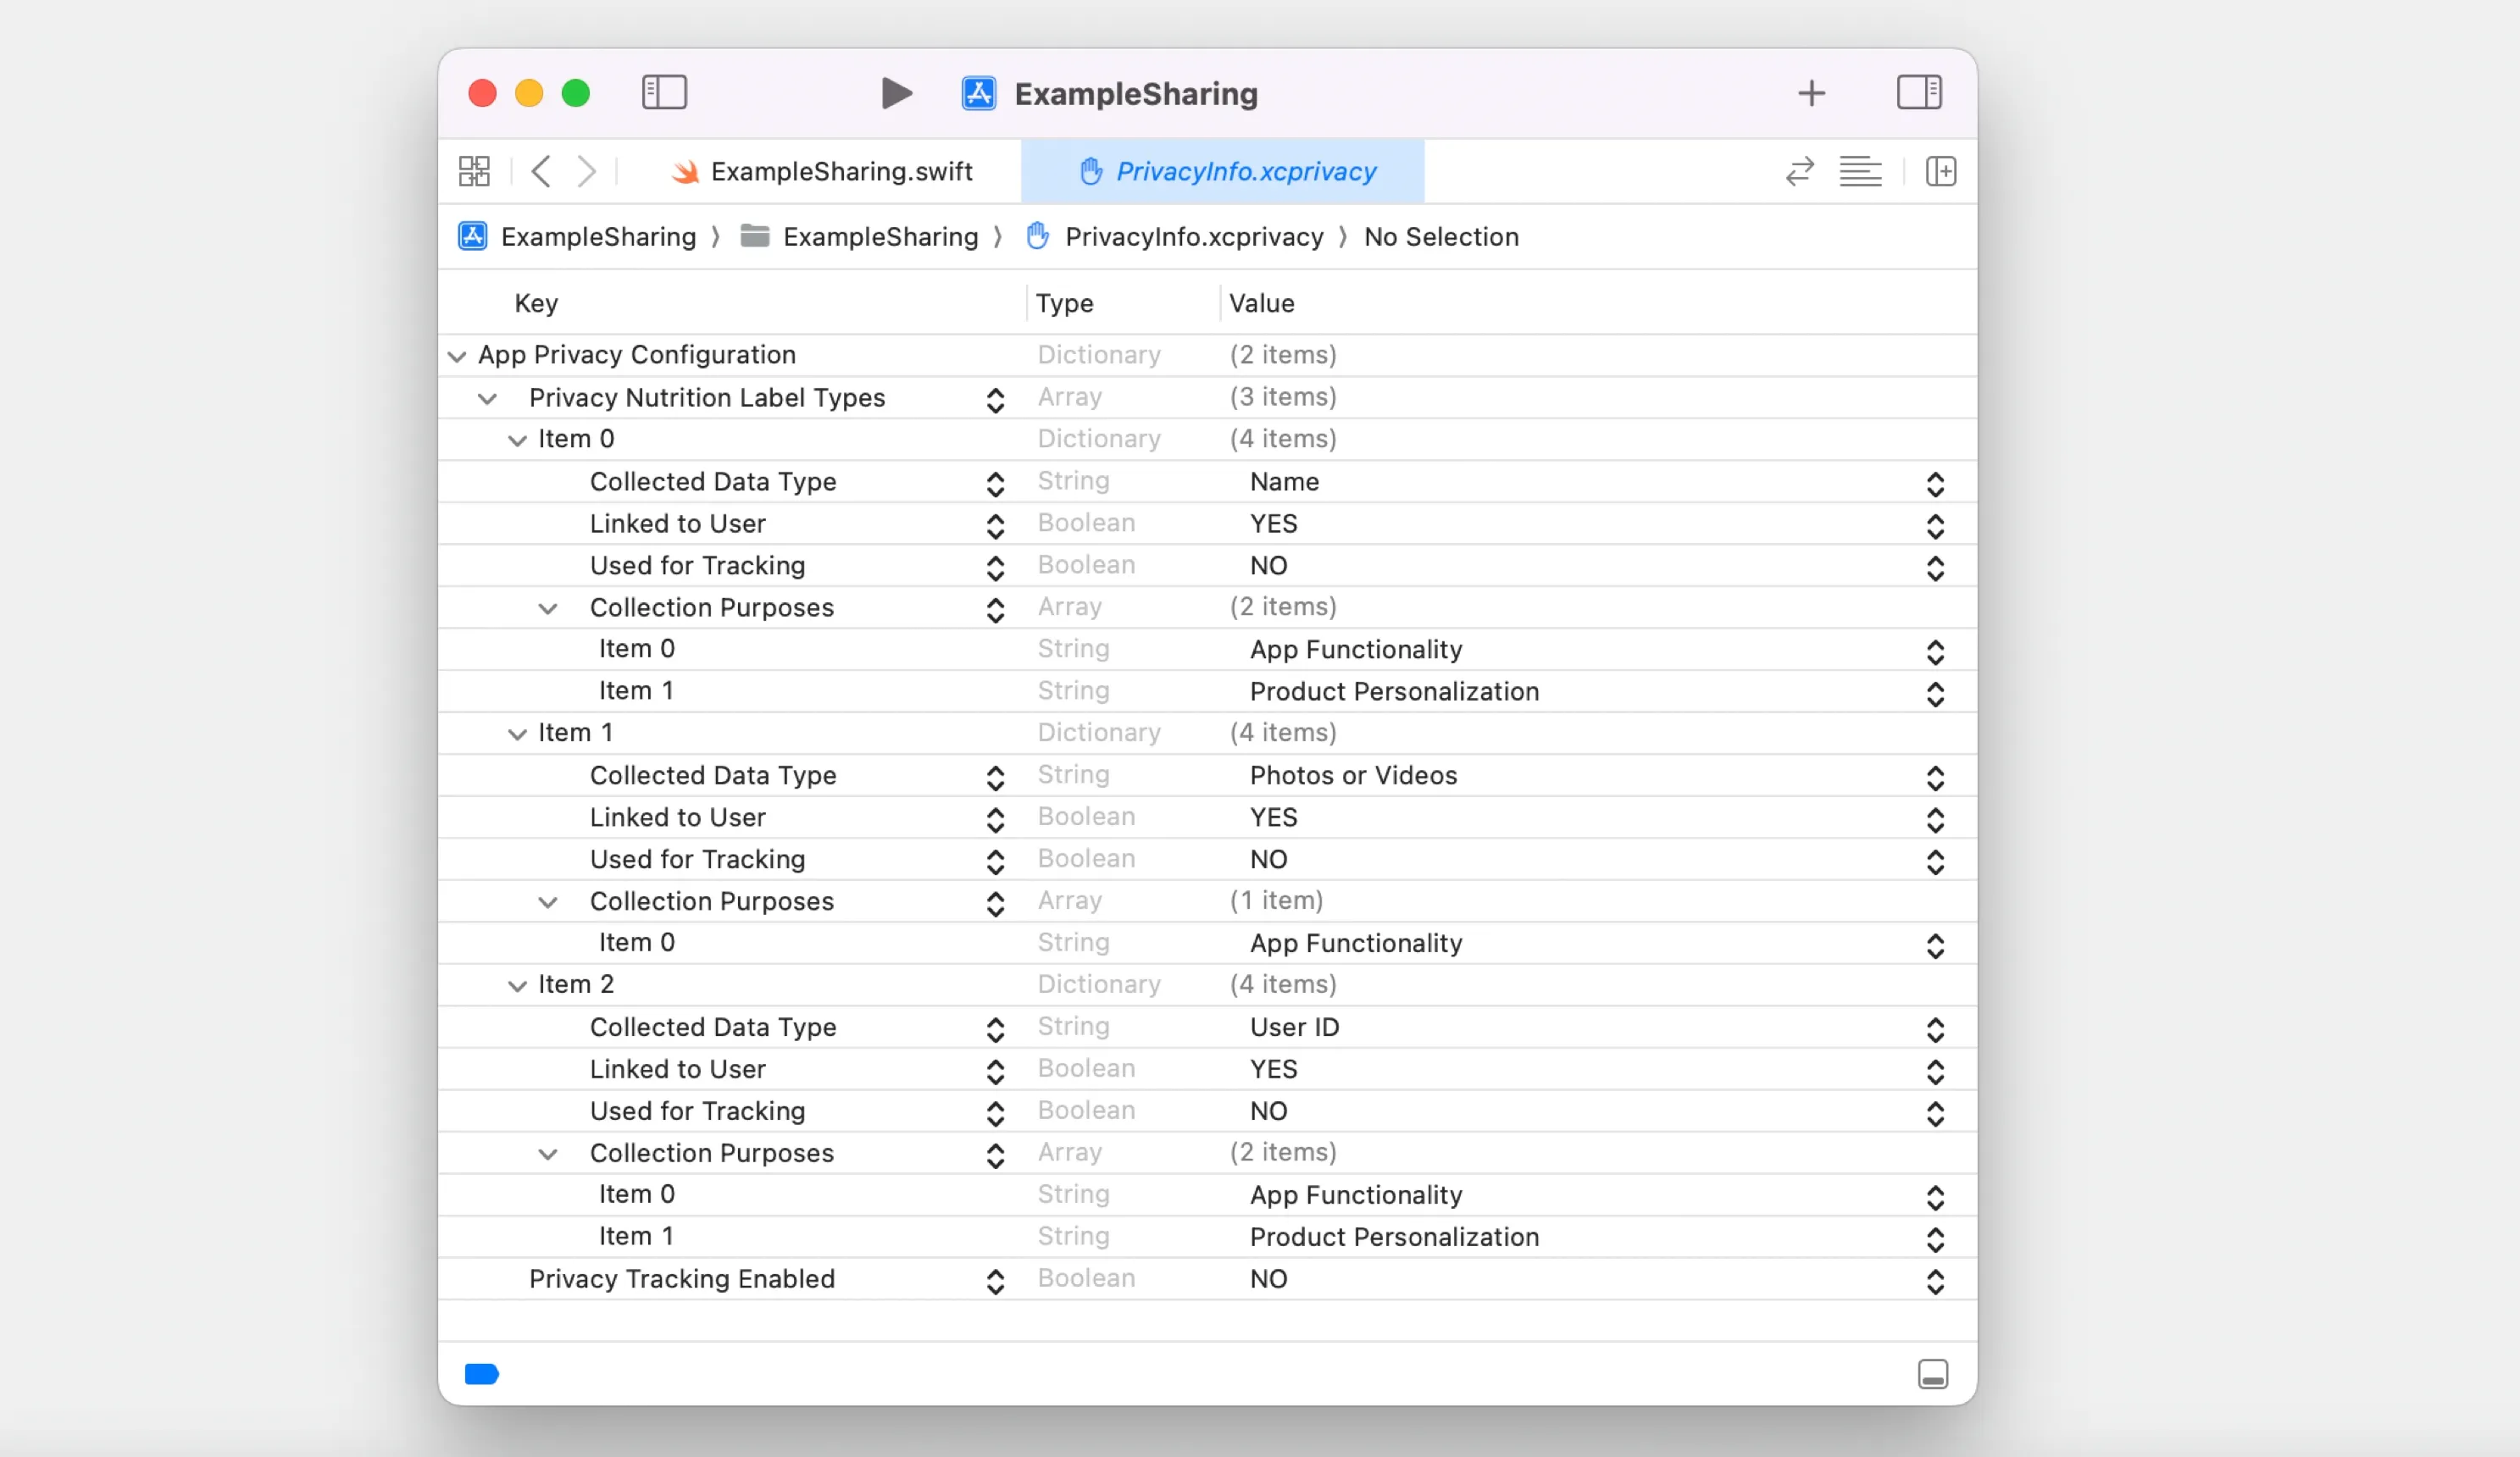
Task: Open key stepper for Linked to User in Item 1
Action: pyautogui.click(x=995, y=820)
